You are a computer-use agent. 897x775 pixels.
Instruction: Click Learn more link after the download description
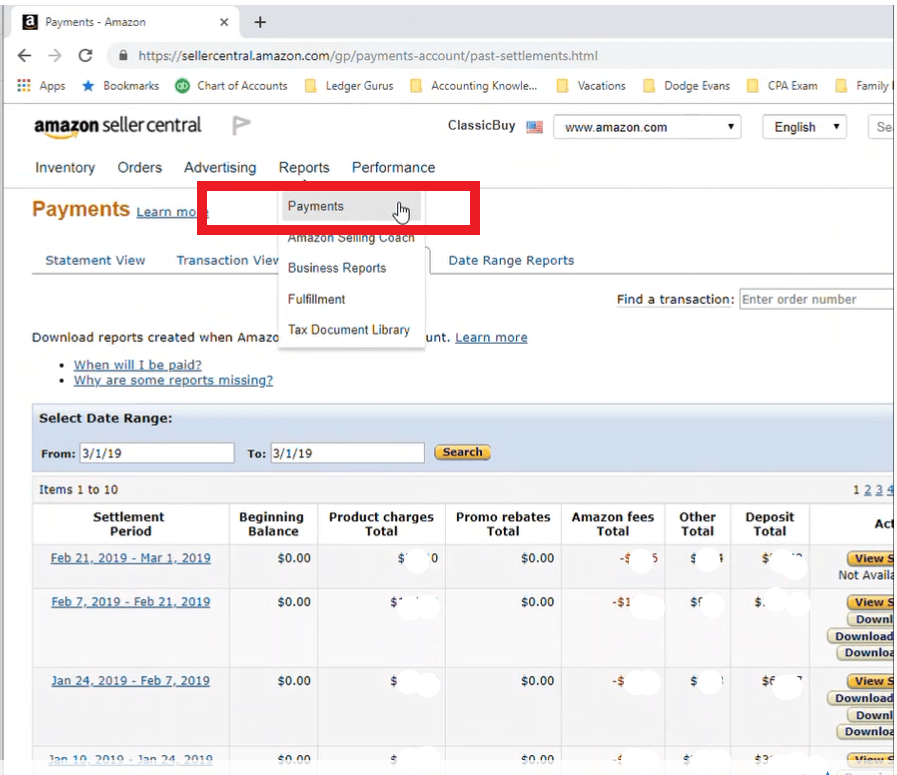point(491,337)
